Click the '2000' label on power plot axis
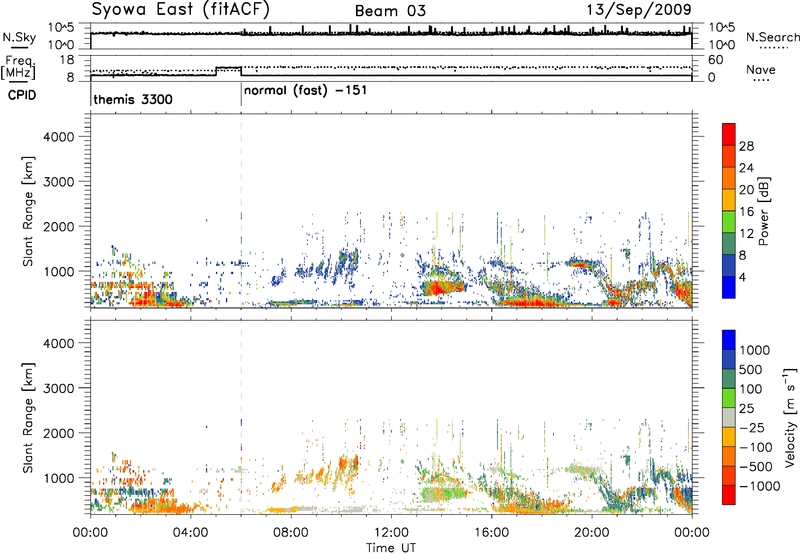The height and width of the screenshot is (554, 800). coord(58,226)
